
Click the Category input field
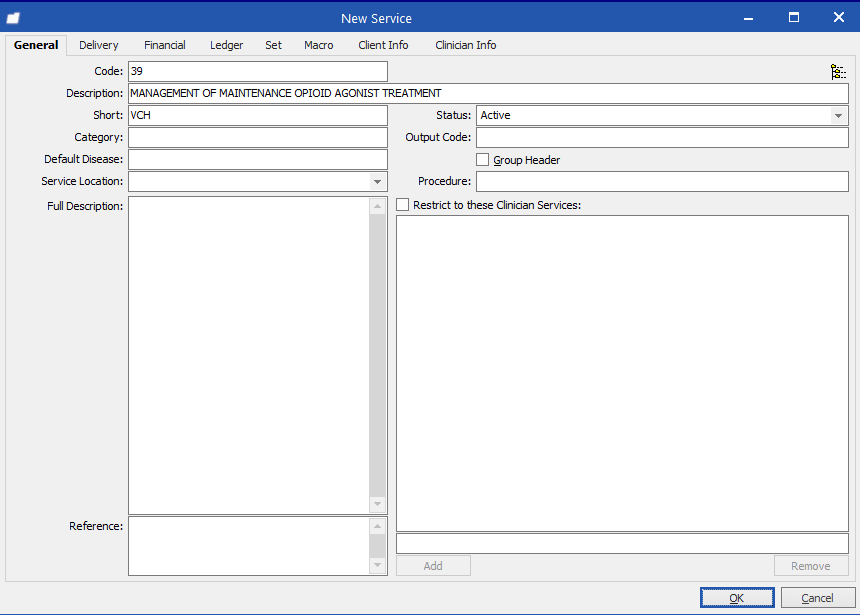[x=258, y=137]
